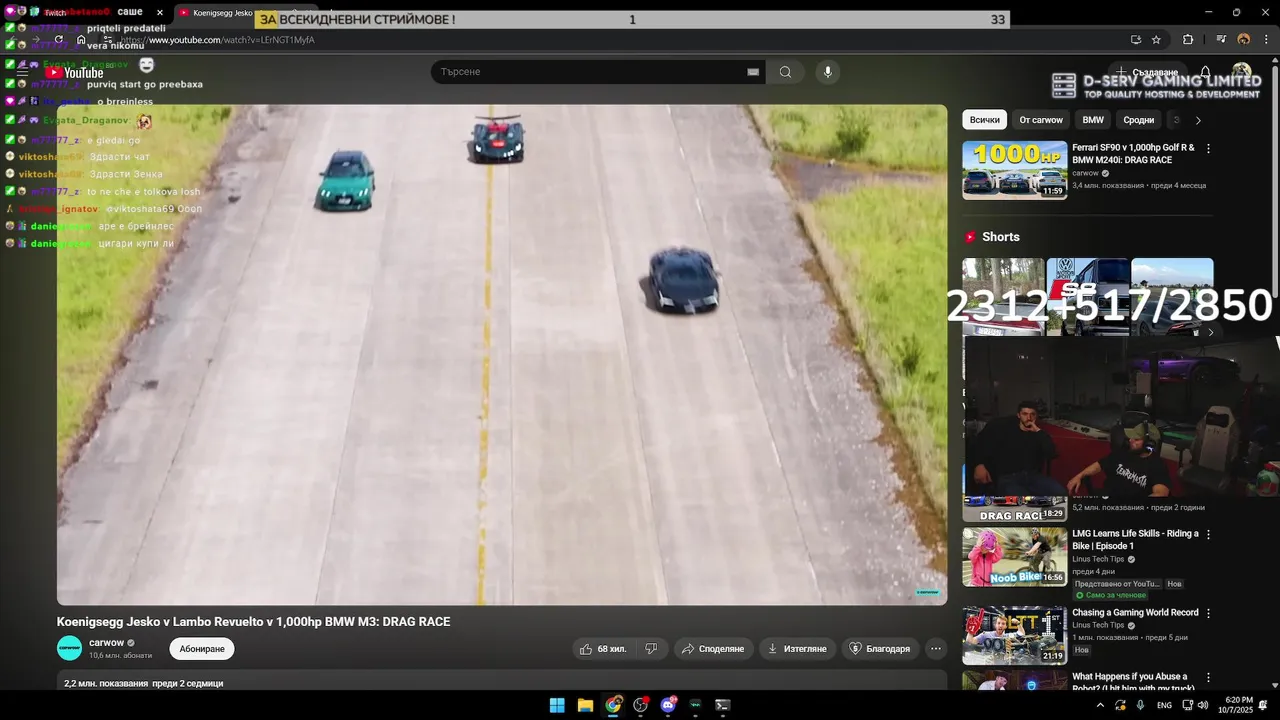The image size is (1280, 720).
Task: Open Chasing a Gaming World Record title
Action: tap(1135, 612)
